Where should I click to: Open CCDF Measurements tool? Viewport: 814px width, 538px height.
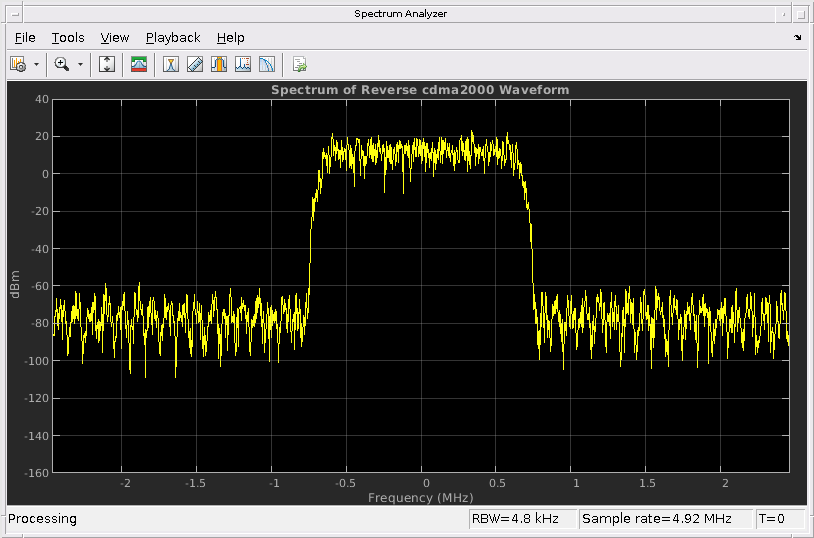266,64
